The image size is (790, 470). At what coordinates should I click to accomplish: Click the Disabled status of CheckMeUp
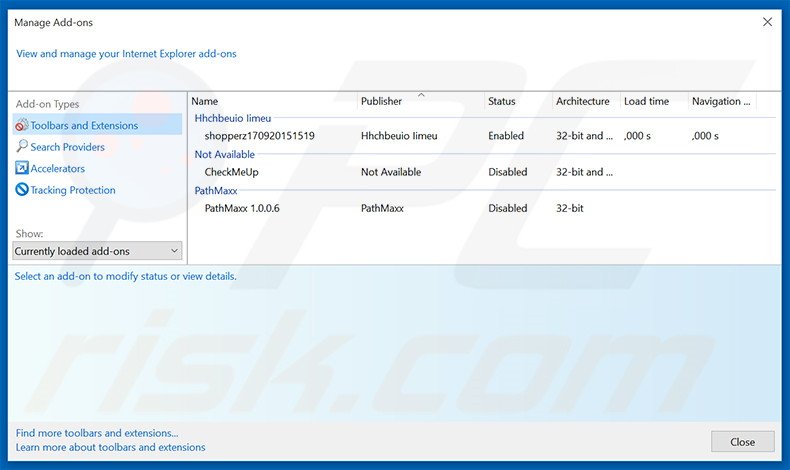point(507,172)
